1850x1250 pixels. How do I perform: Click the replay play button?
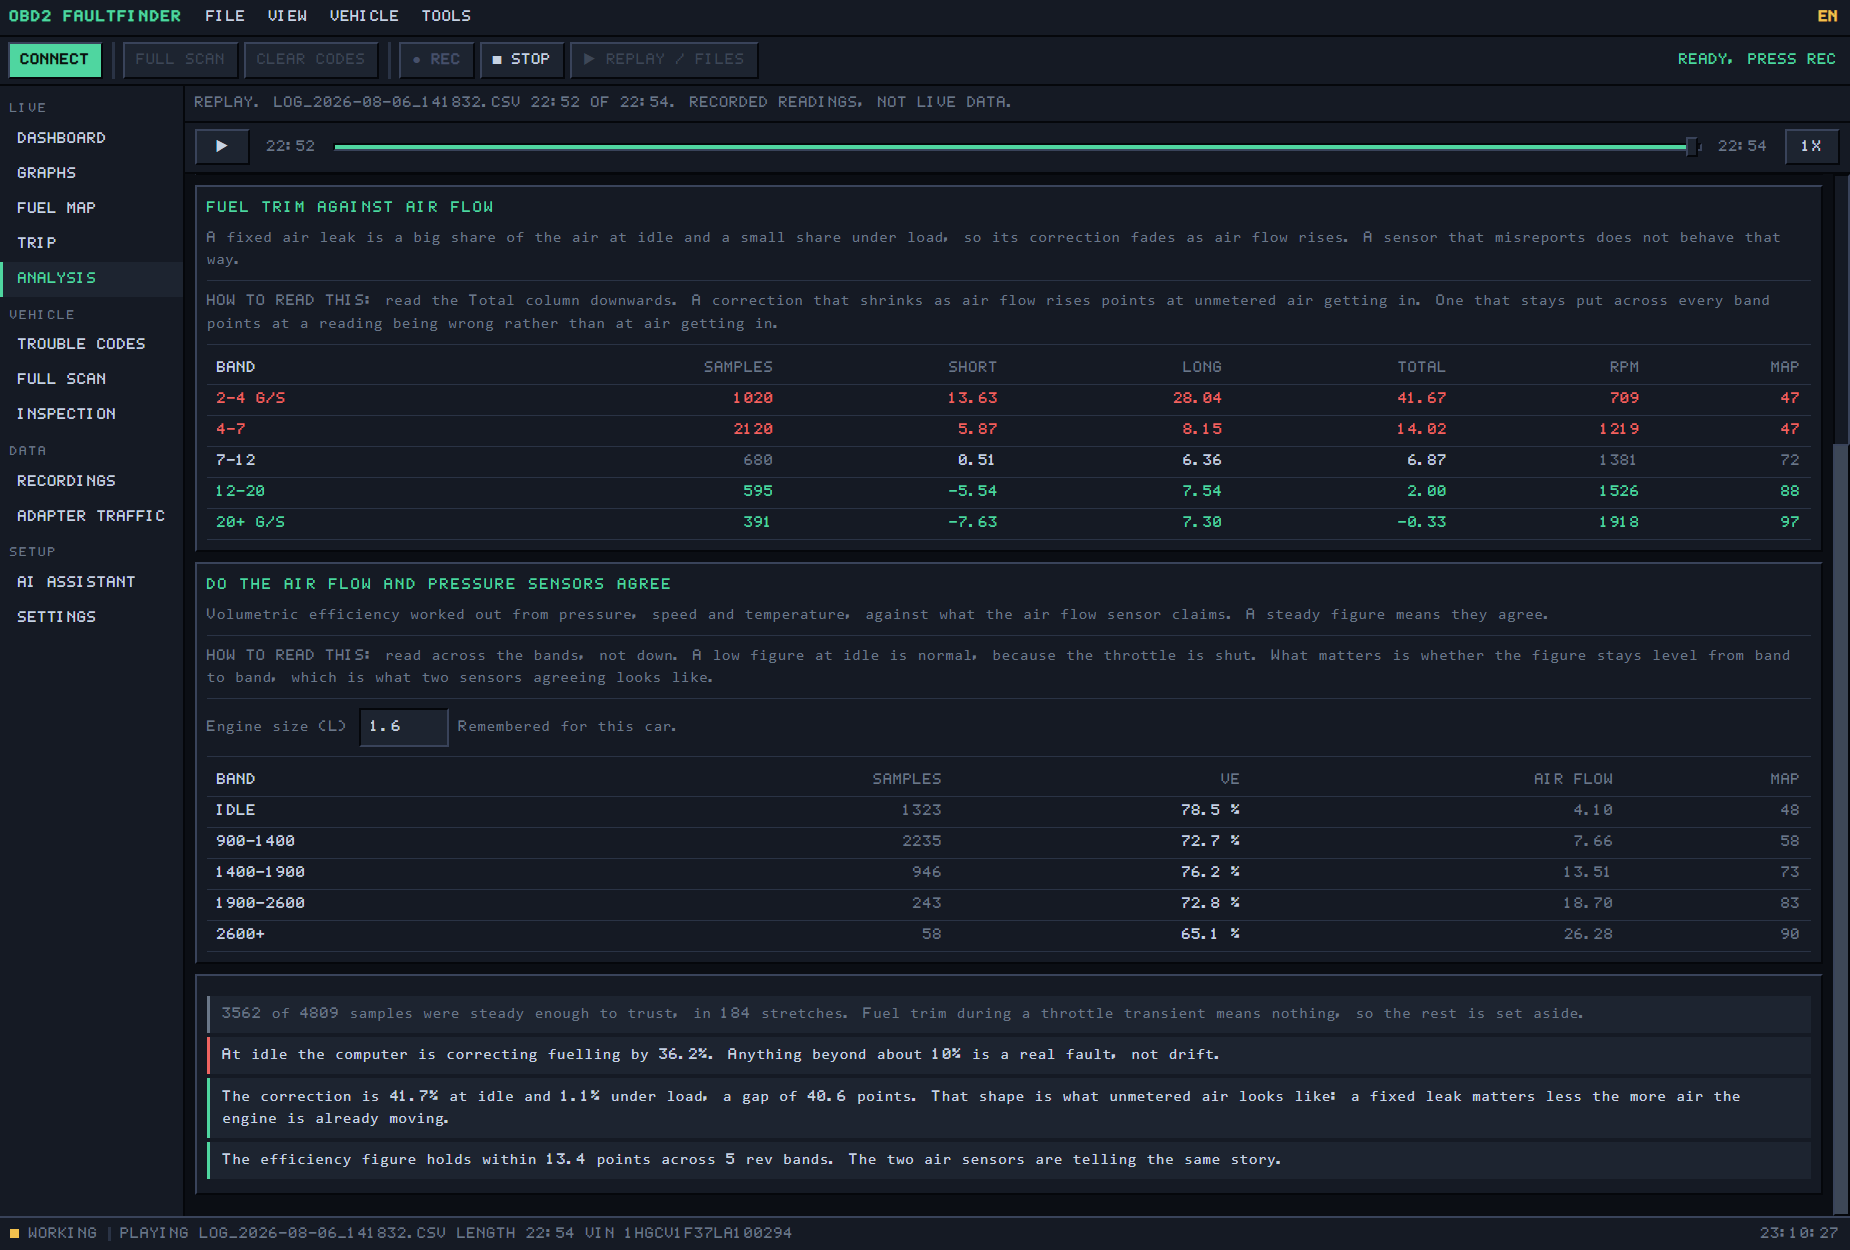click(x=222, y=146)
